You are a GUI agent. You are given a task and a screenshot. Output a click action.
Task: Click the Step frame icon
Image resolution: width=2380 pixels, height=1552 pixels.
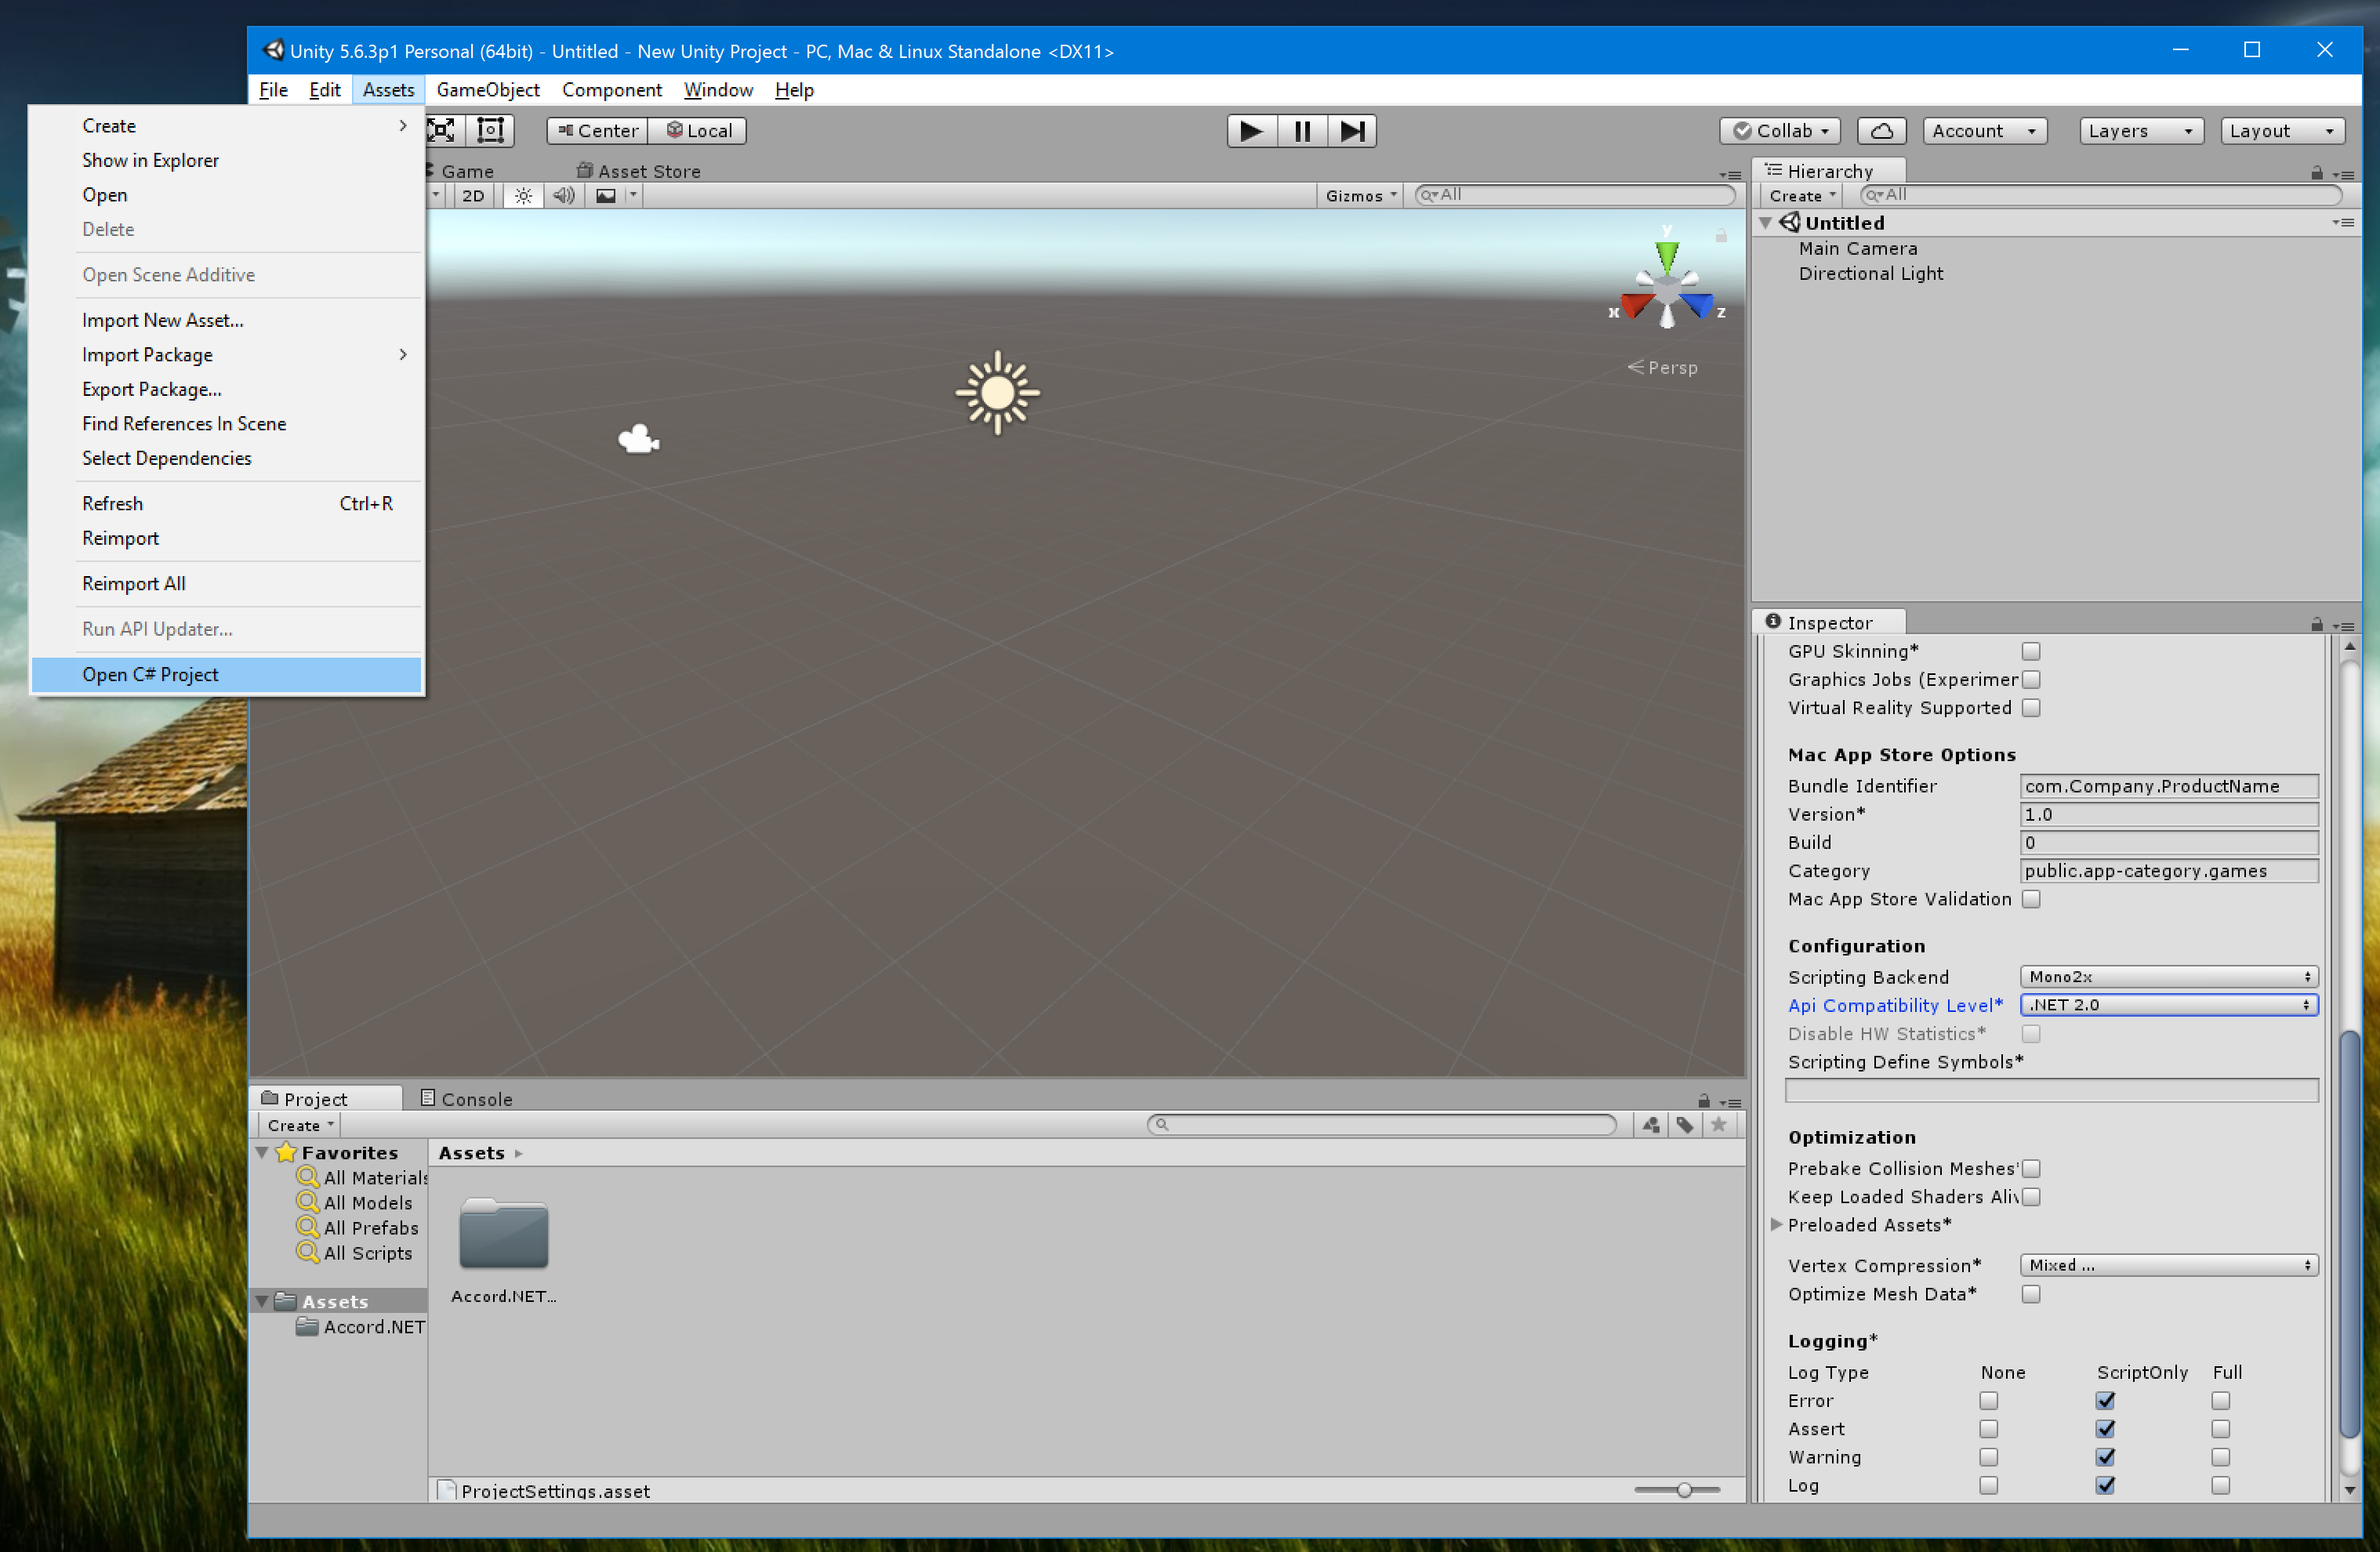pos(1352,131)
